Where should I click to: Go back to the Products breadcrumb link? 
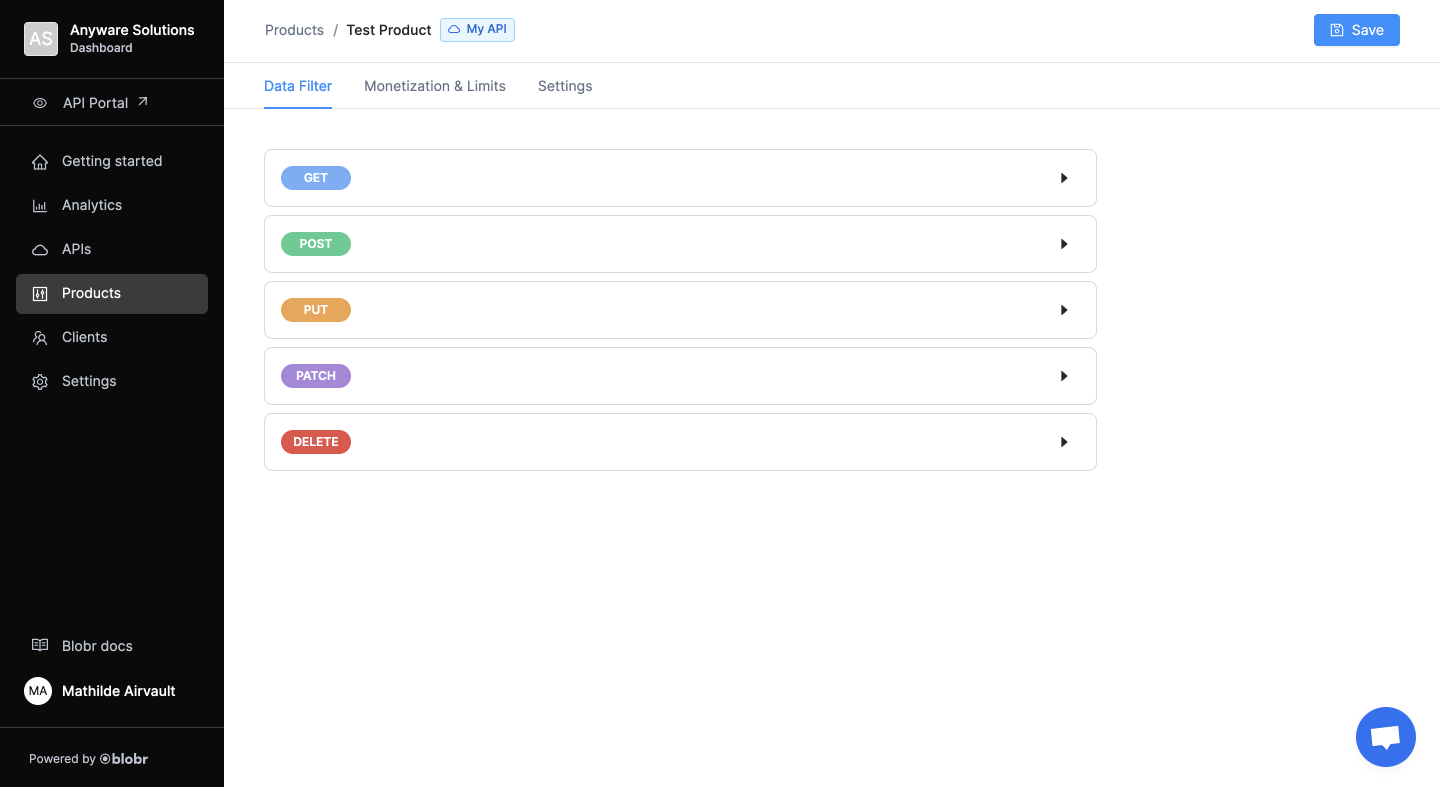click(x=294, y=30)
